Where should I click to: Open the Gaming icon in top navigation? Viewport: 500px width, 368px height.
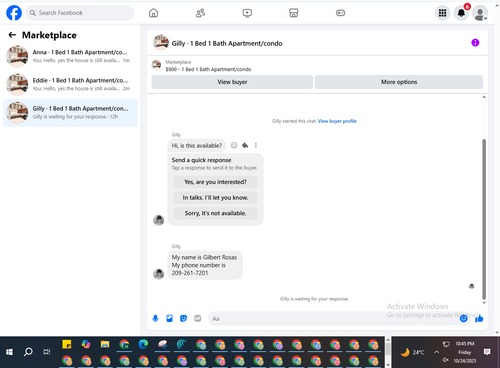pos(340,13)
